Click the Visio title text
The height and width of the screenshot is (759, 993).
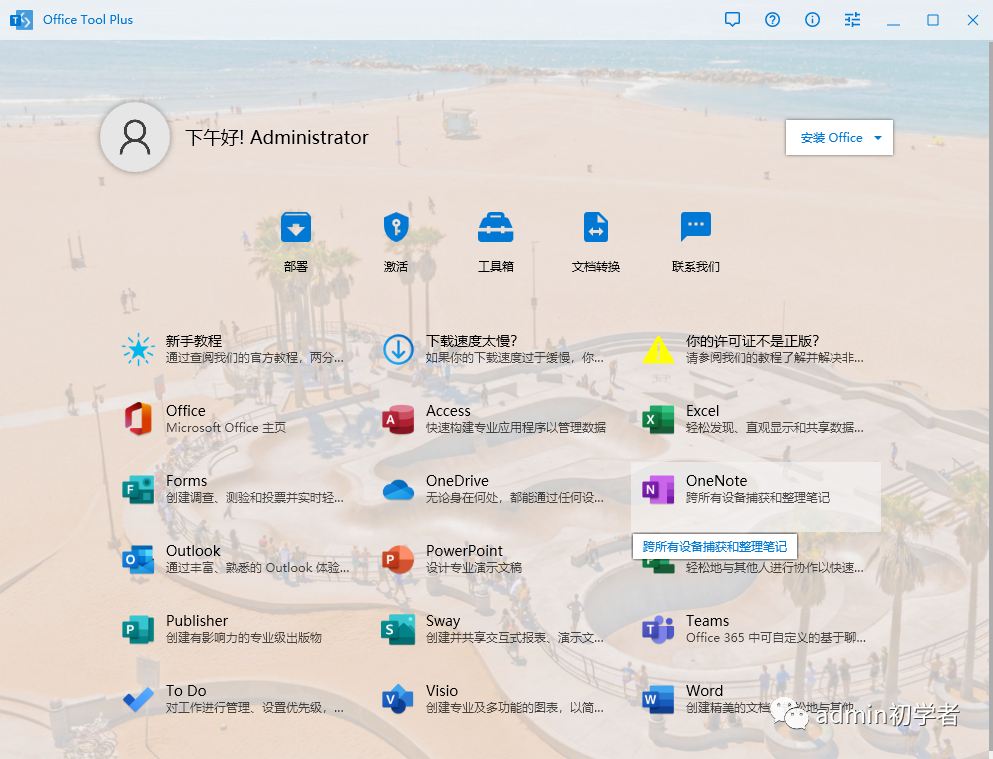(441, 691)
